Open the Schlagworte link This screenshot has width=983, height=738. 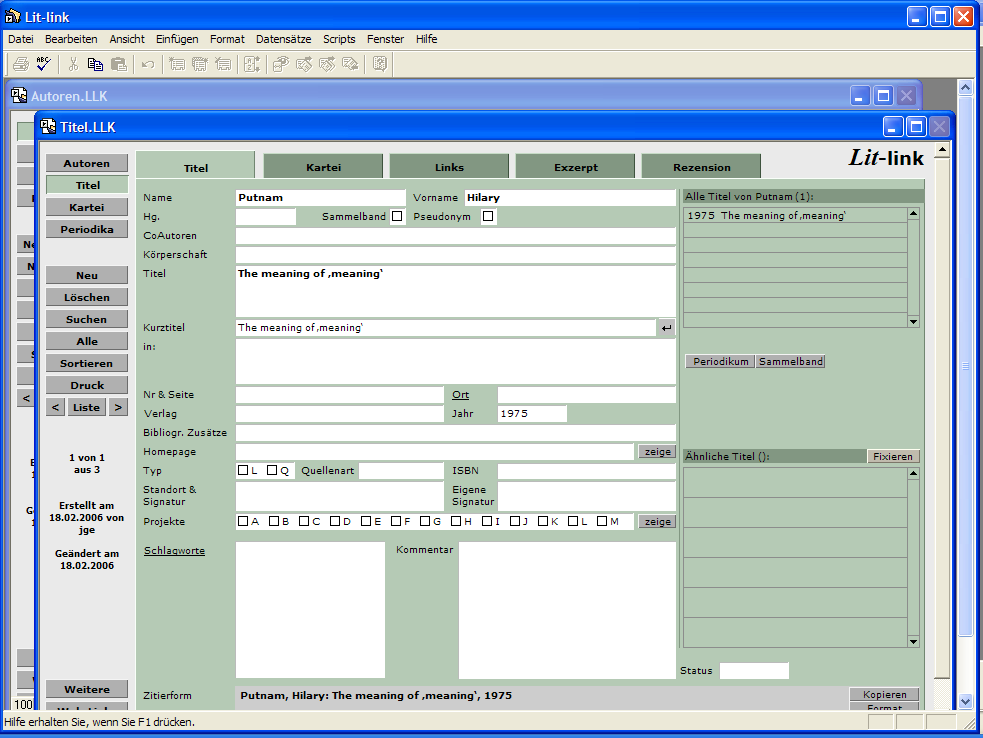click(x=174, y=550)
